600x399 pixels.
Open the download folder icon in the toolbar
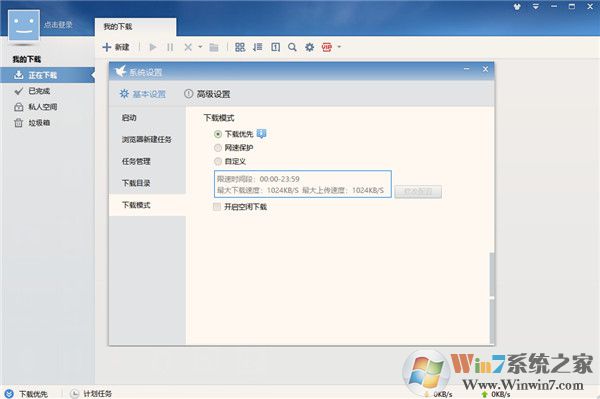(214, 47)
